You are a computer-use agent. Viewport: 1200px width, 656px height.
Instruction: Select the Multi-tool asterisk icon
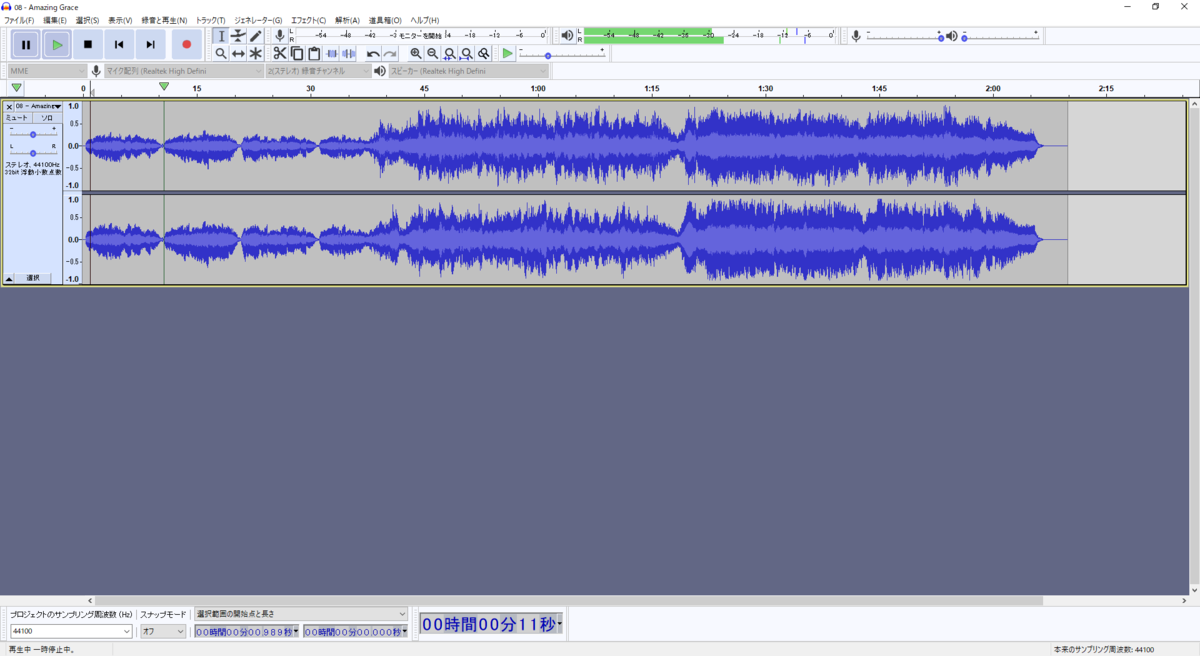255,53
